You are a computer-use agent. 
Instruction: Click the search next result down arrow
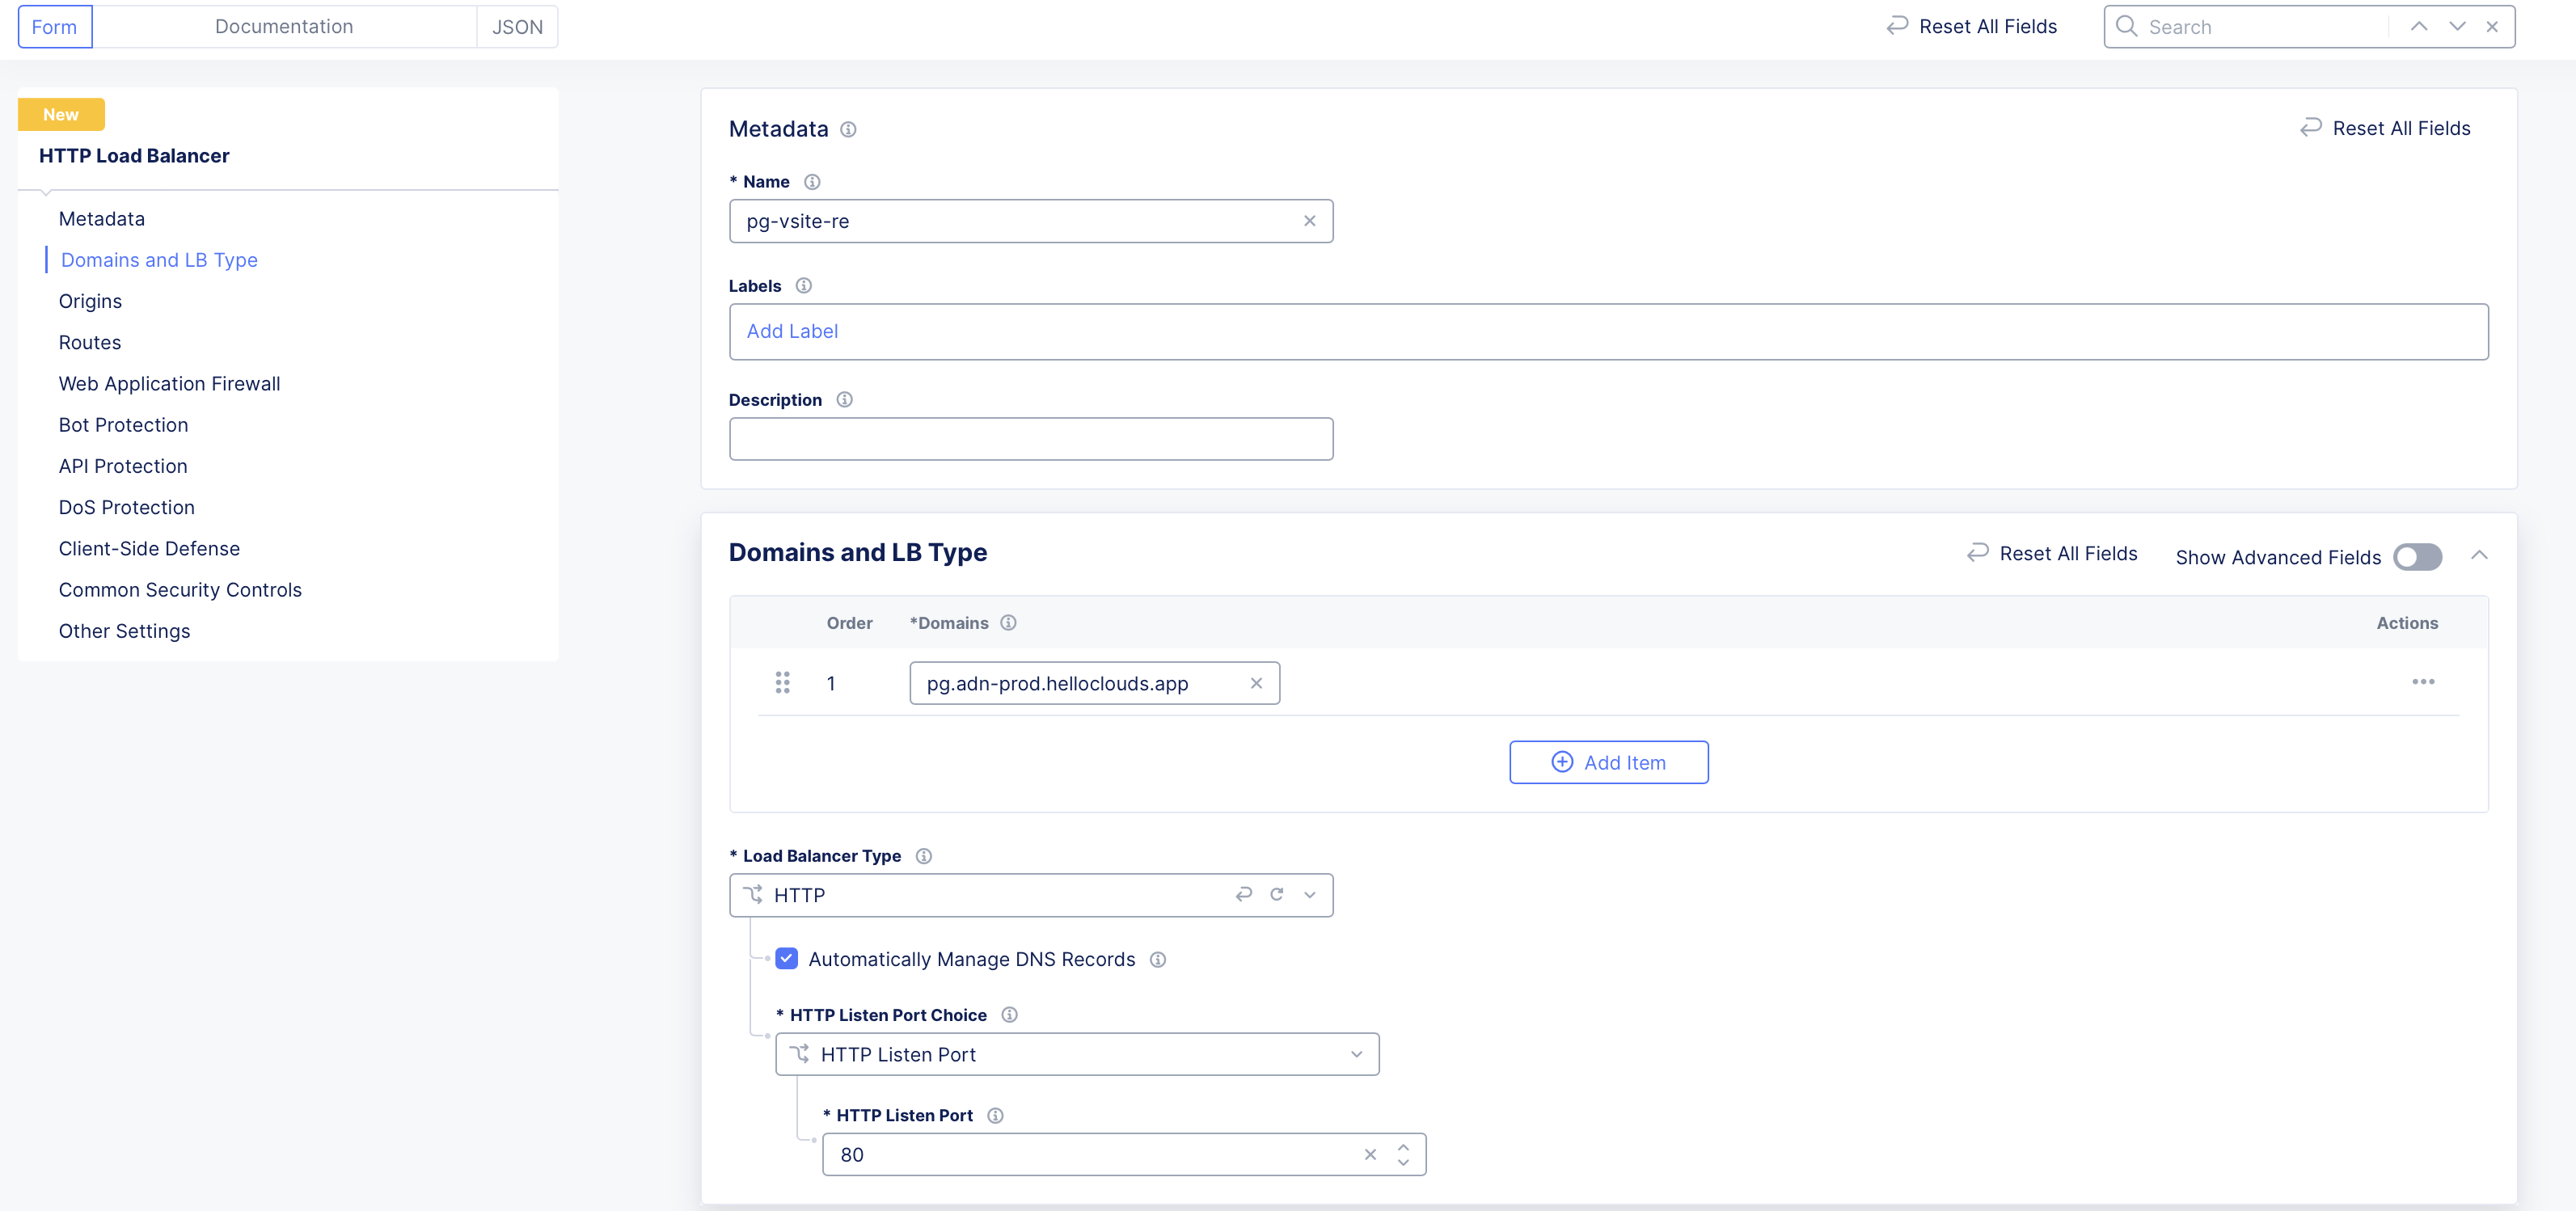click(2456, 27)
